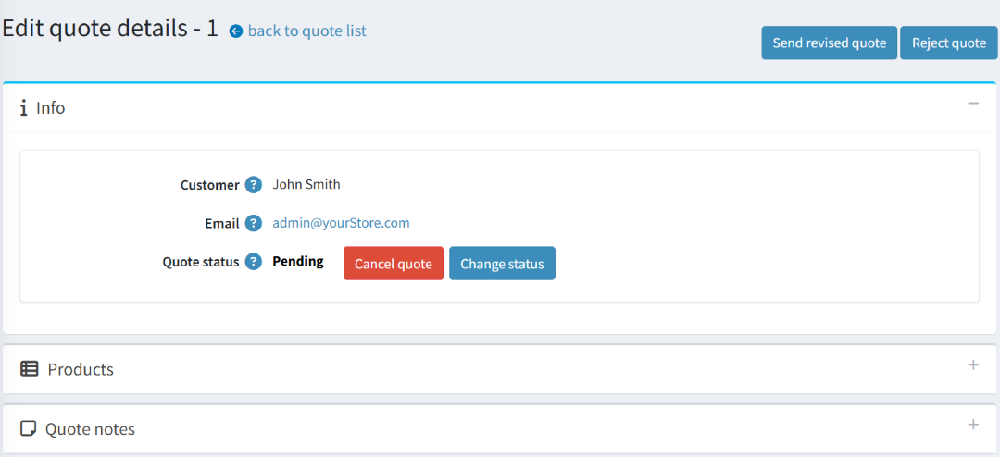Expand Quote notes with the plus icon

pyautogui.click(x=973, y=425)
